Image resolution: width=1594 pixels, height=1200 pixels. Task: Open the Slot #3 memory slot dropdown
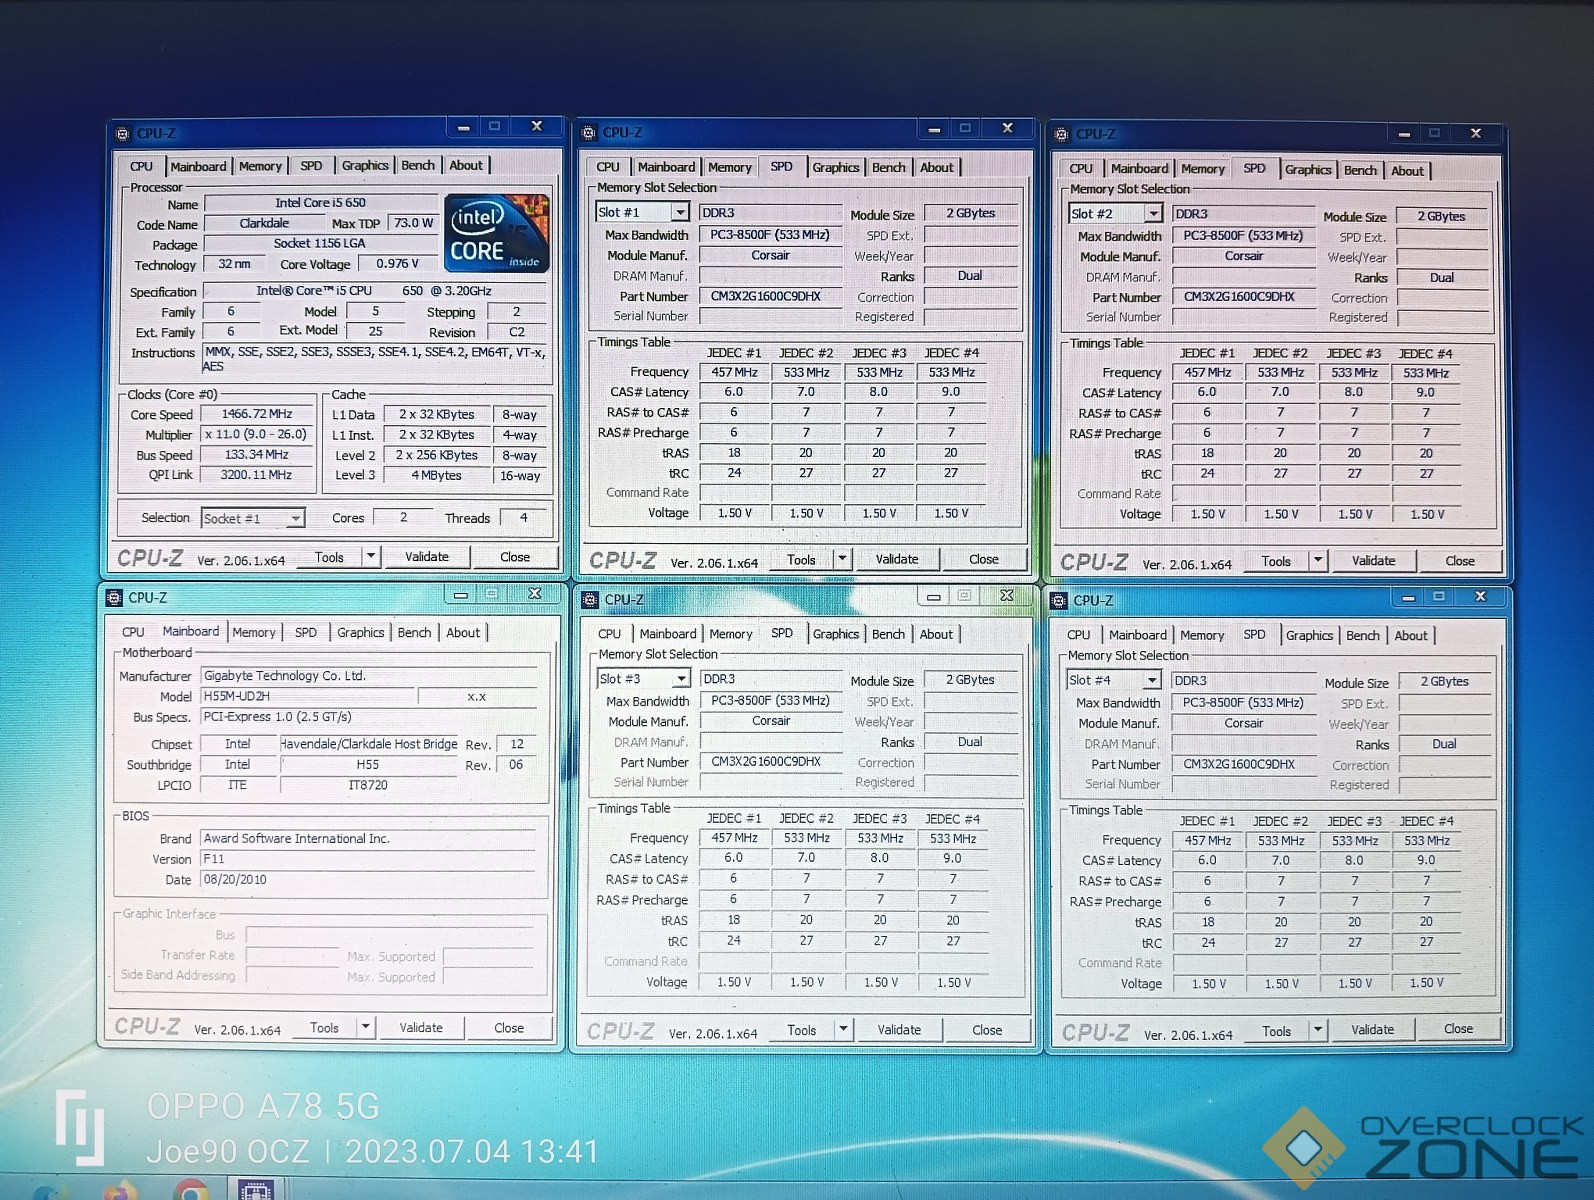[681, 679]
